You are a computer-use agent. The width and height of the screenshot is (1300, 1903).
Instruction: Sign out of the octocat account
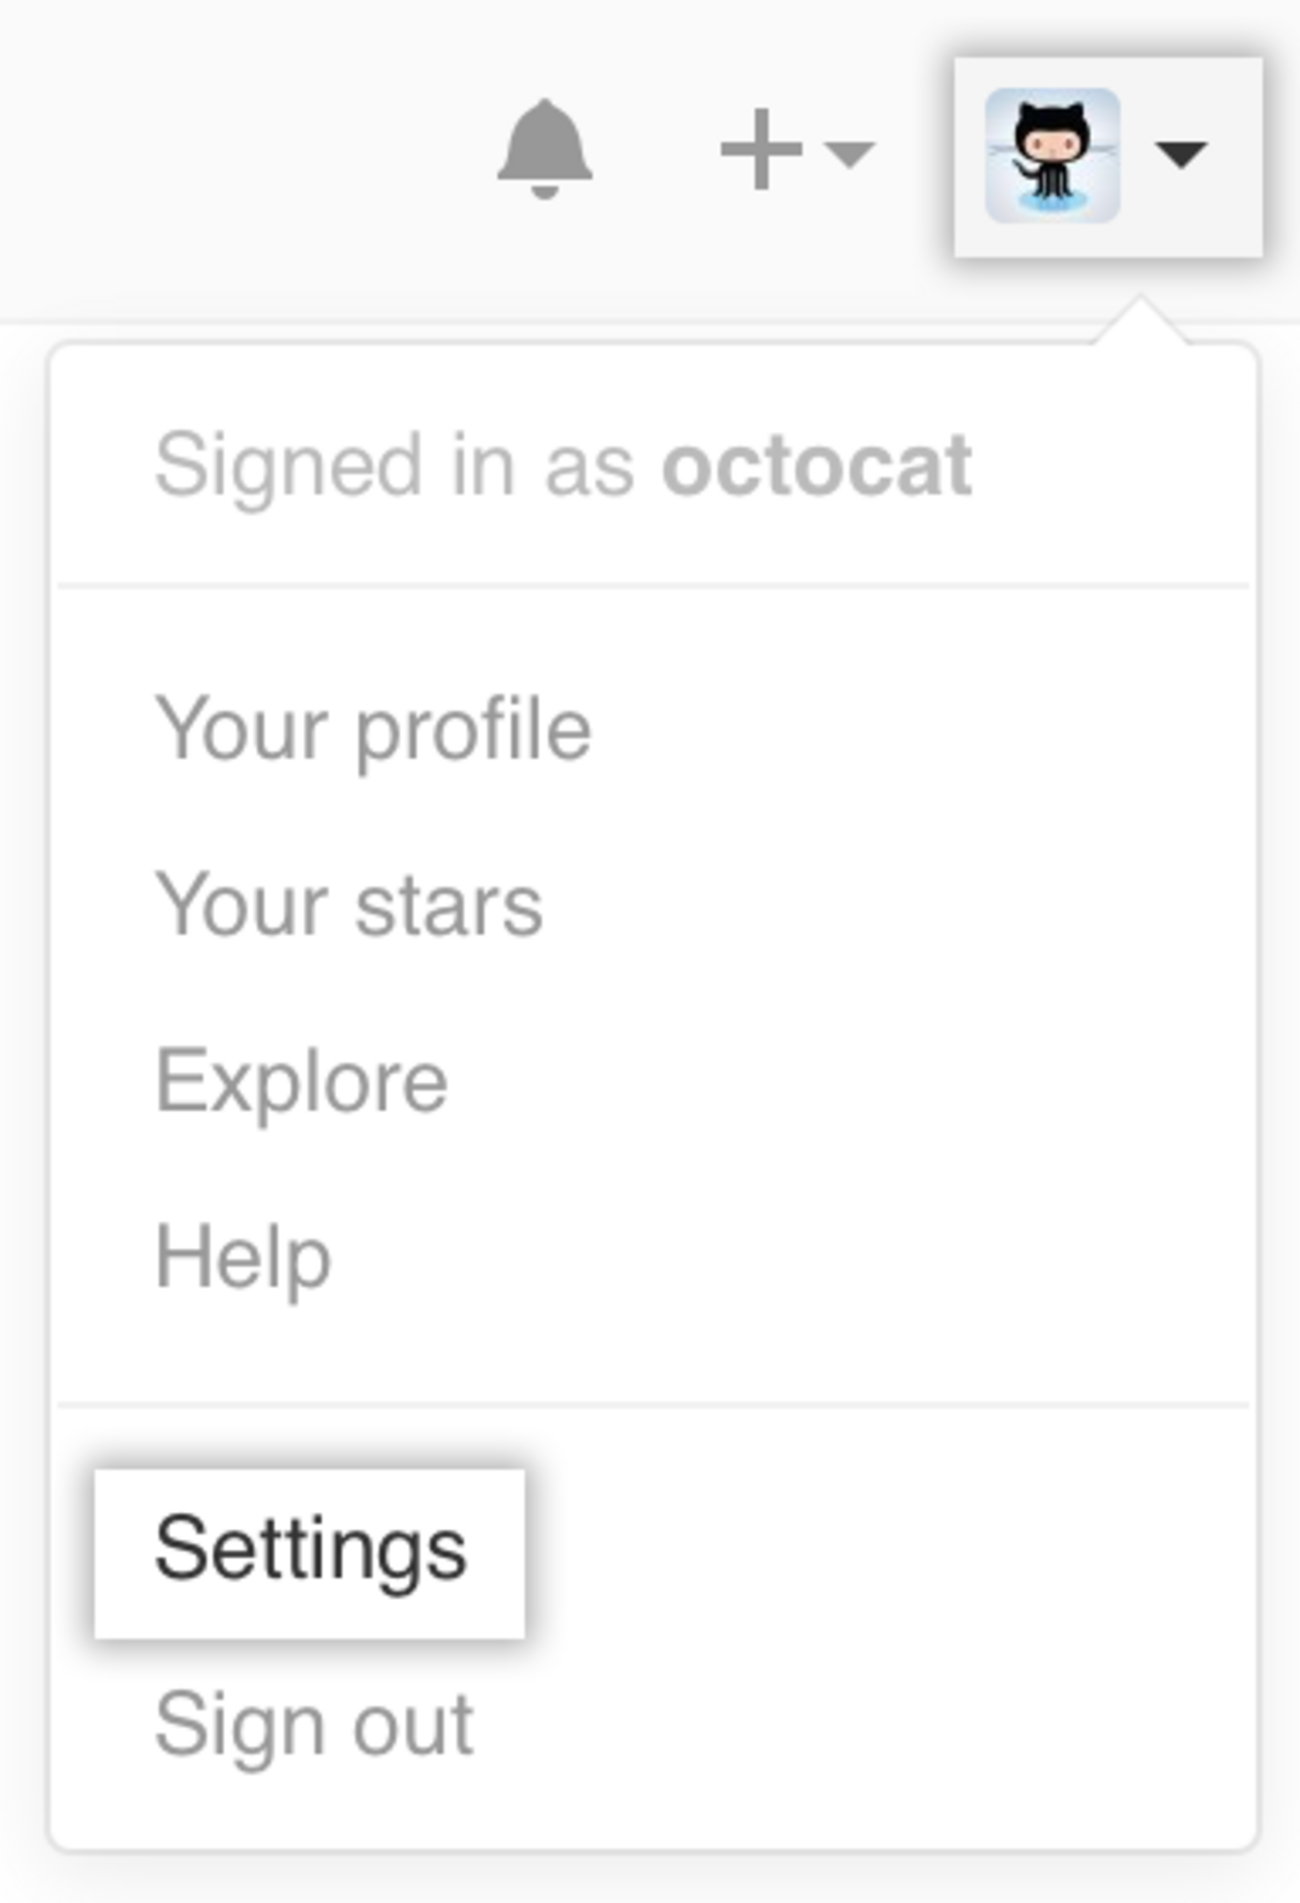click(x=314, y=1725)
